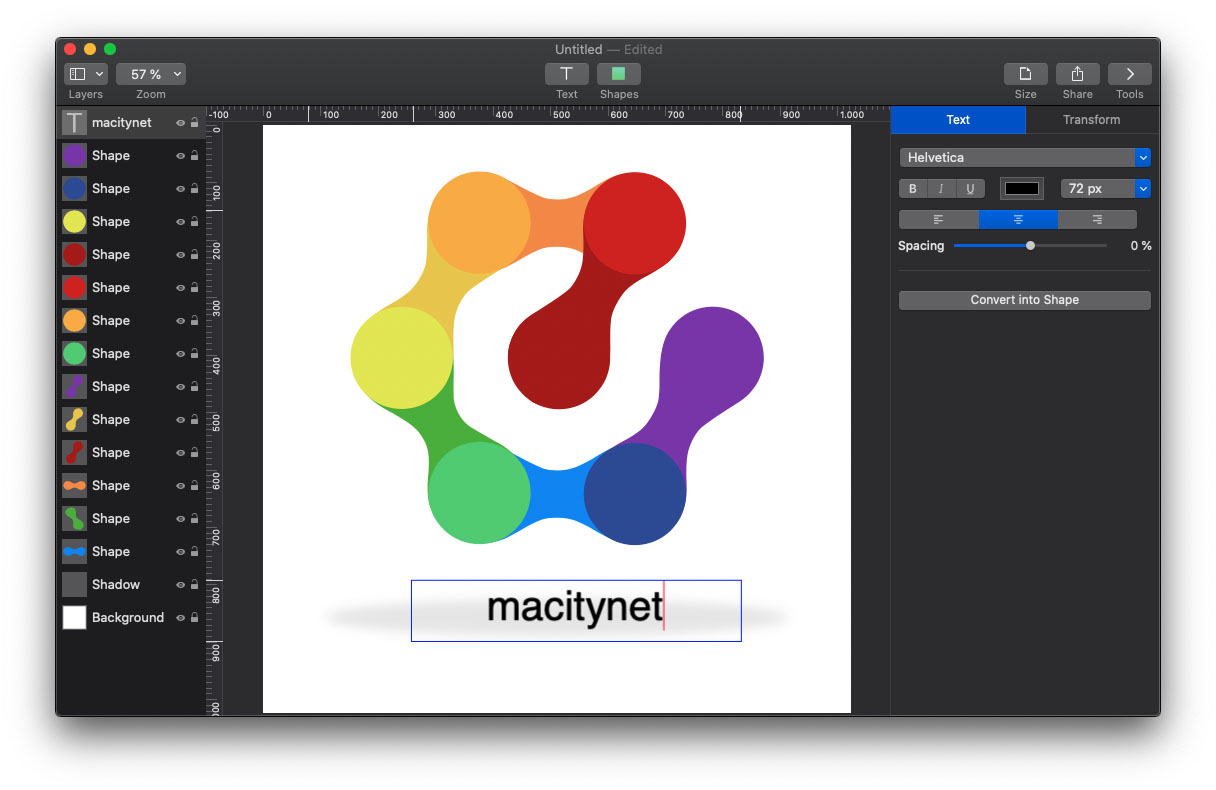Hide the yellow connector Shape layer
Viewport: 1216px width, 790px height.
point(181,420)
